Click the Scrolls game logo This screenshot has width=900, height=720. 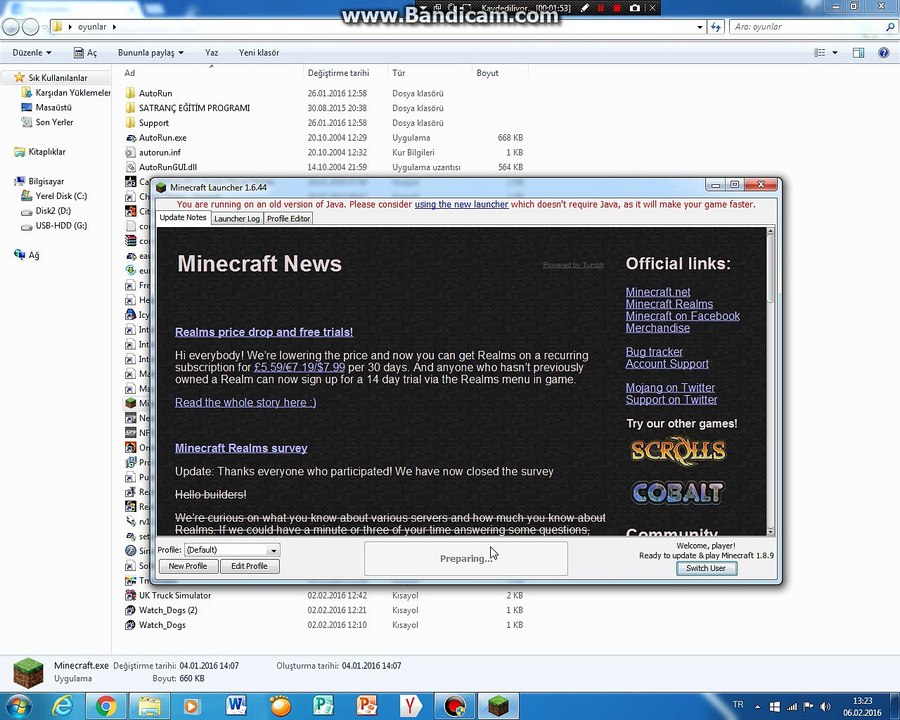coord(678,451)
